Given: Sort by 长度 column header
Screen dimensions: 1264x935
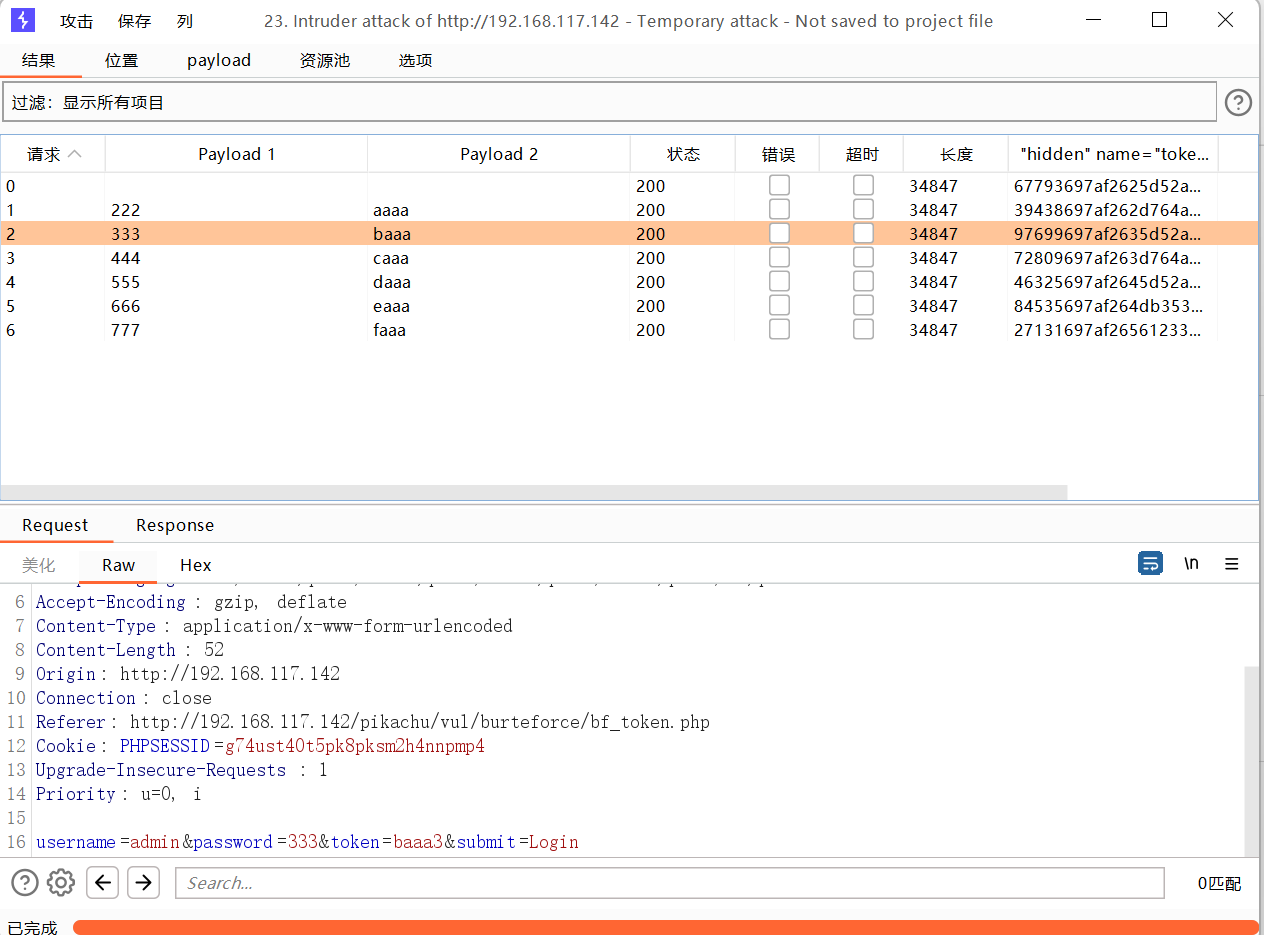Looking at the screenshot, I should (956, 154).
